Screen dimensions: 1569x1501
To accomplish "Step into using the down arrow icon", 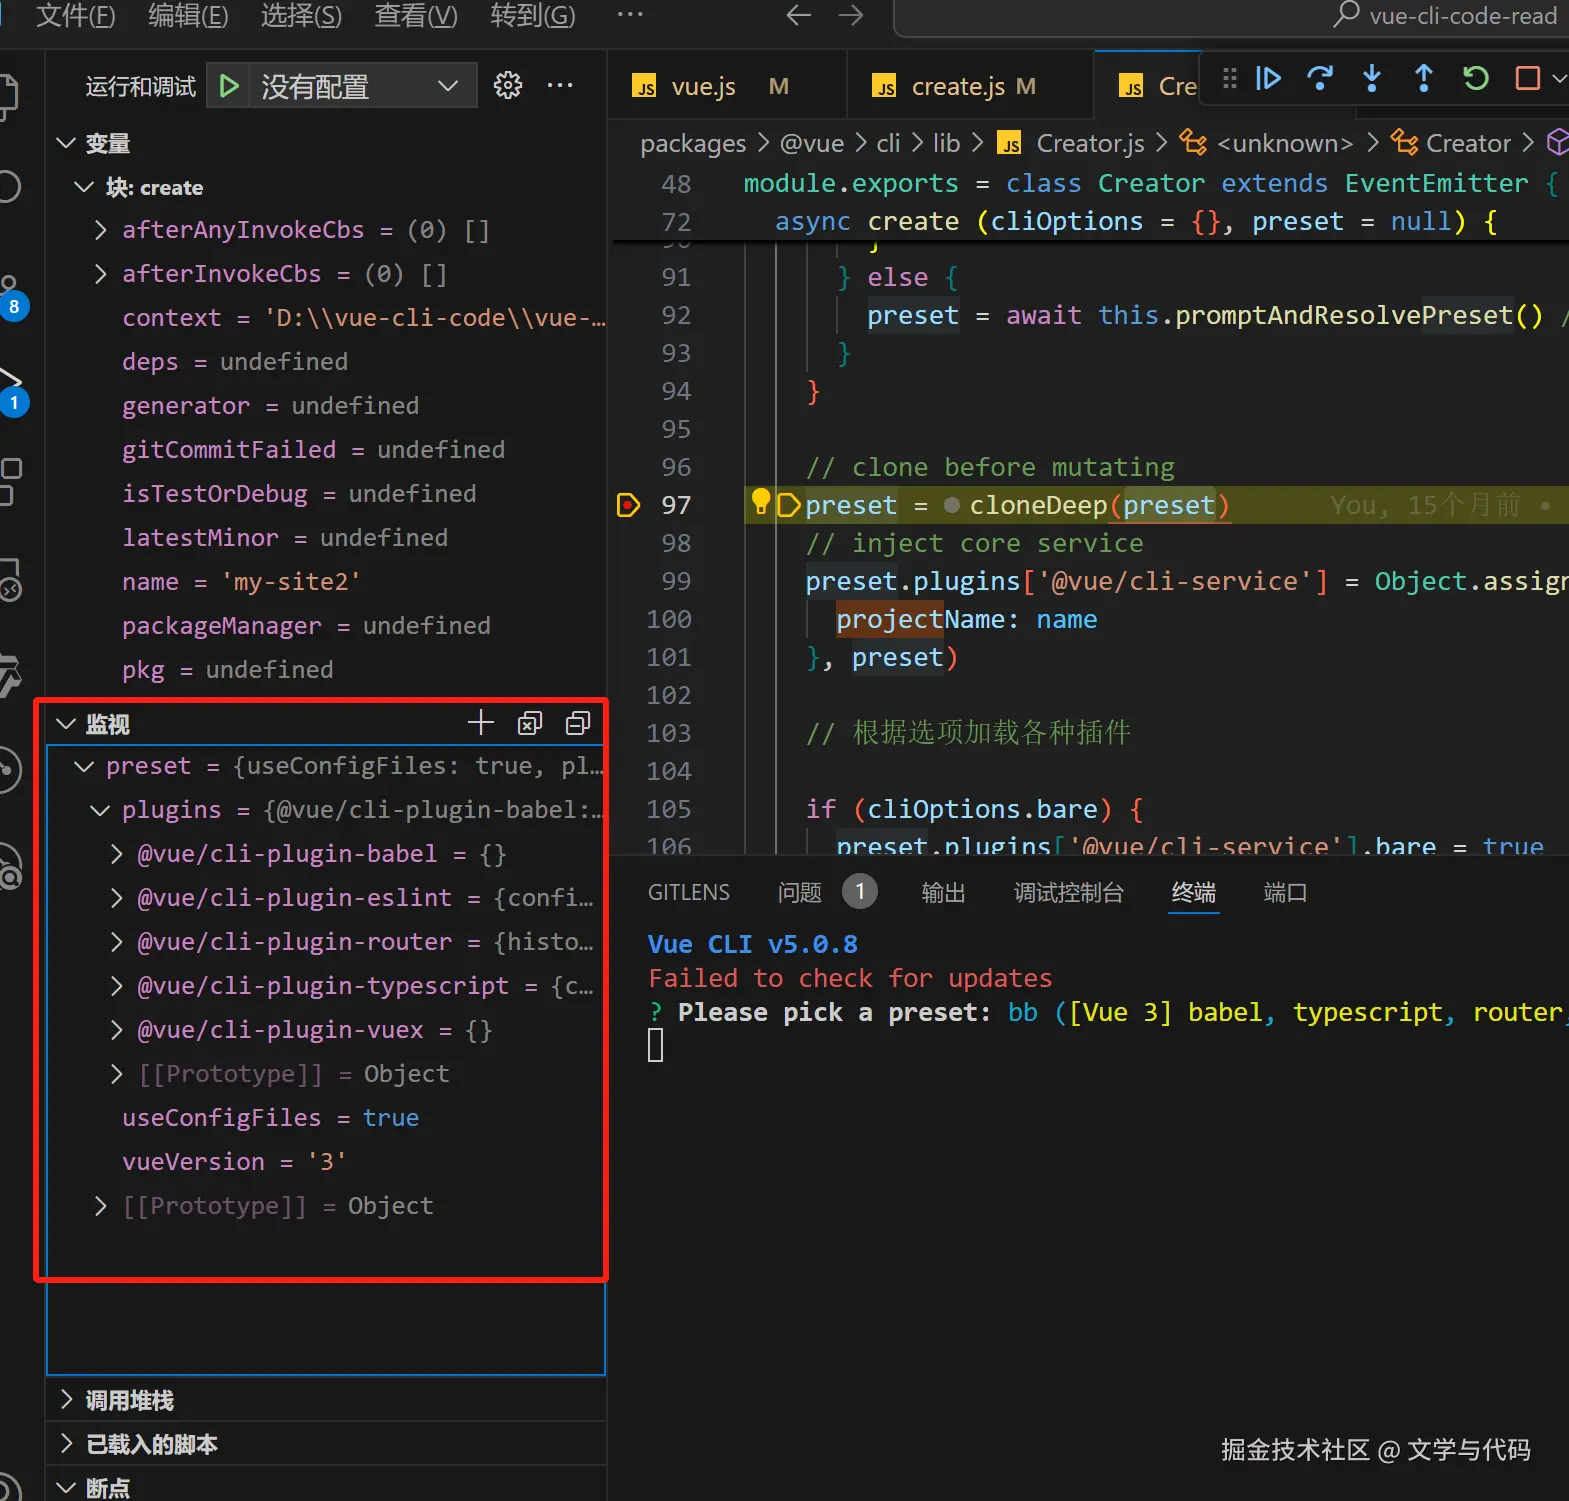I will (1372, 78).
